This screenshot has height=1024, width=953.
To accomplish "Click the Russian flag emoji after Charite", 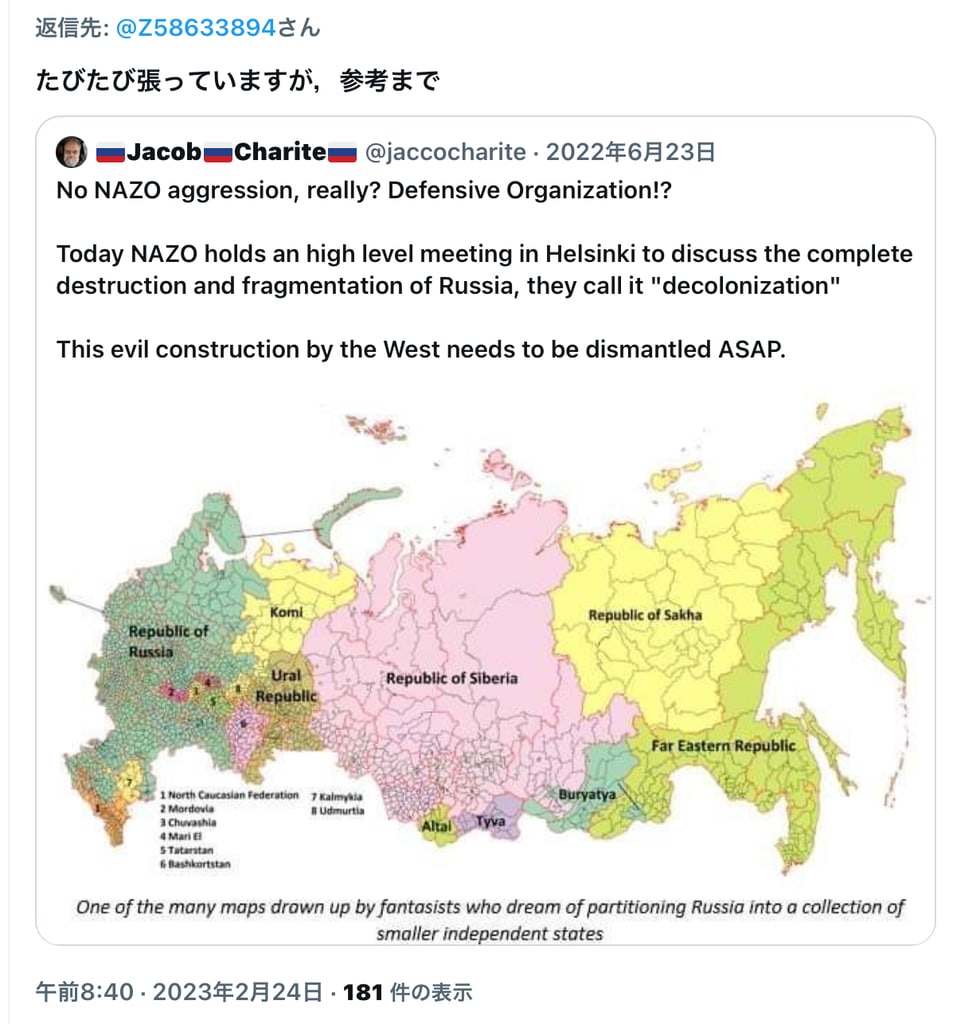I will point(342,153).
